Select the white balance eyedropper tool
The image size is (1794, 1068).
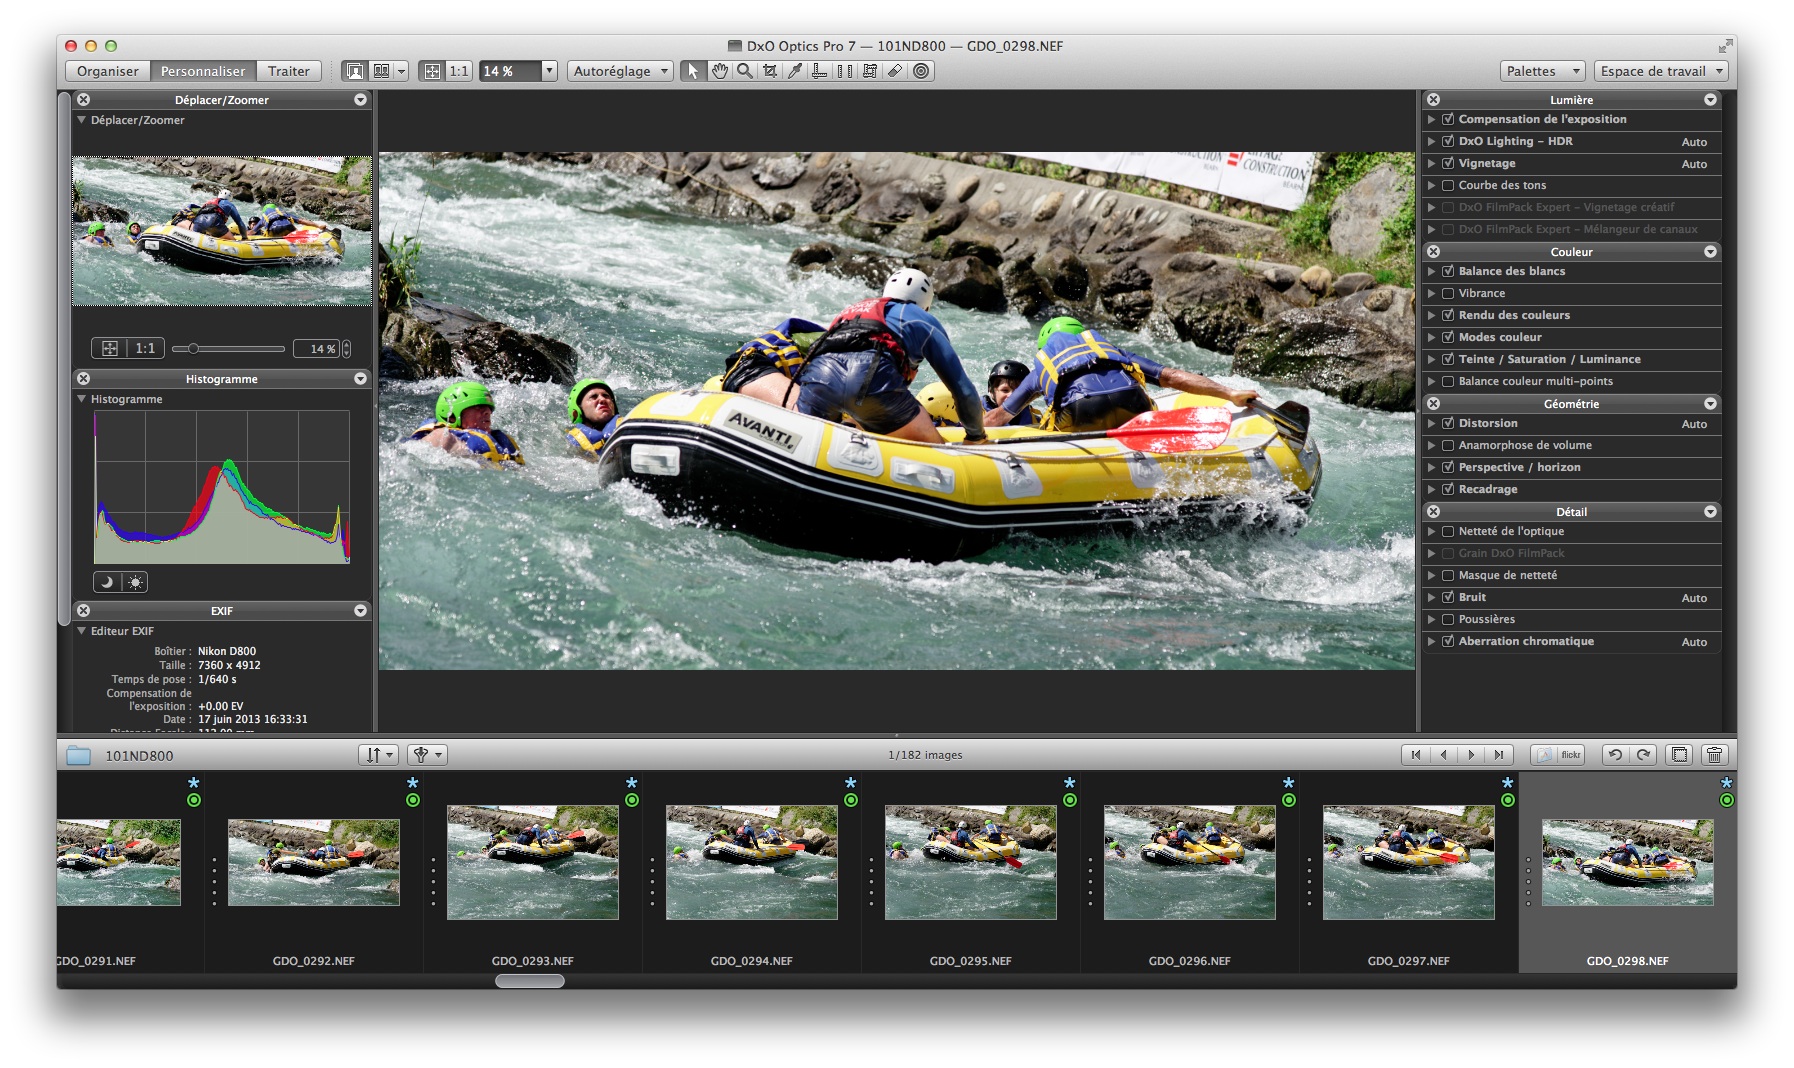(x=795, y=71)
